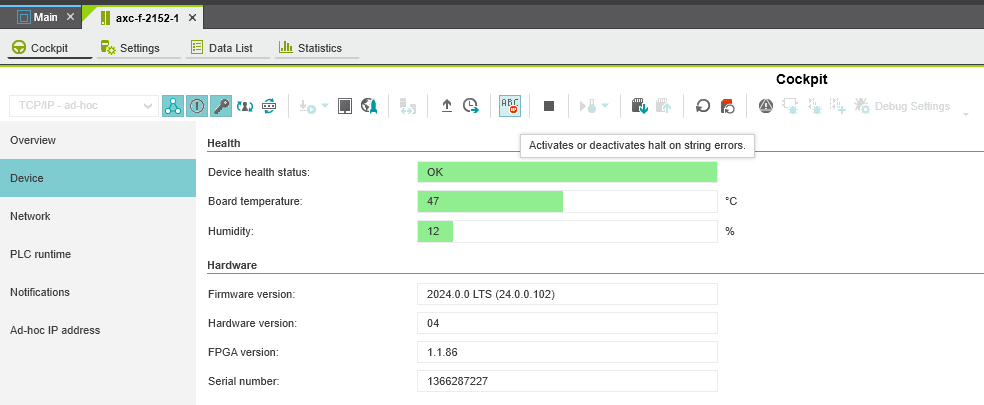Click the change password icon
This screenshot has height=405, width=984.
269,106
